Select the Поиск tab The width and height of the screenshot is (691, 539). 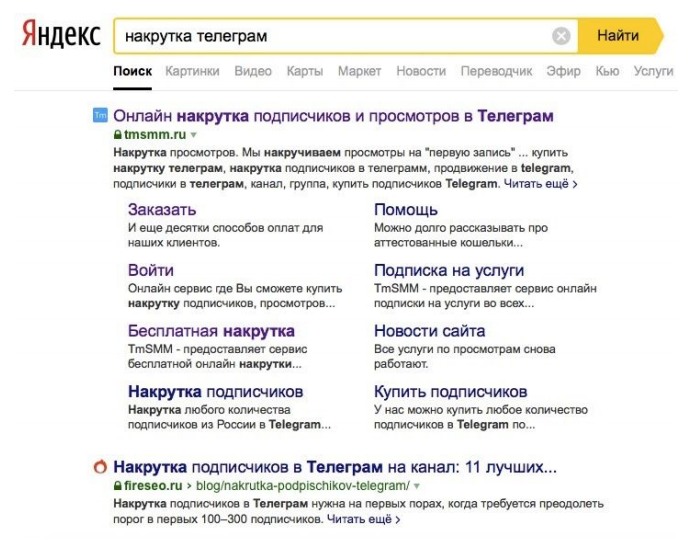click(x=133, y=71)
